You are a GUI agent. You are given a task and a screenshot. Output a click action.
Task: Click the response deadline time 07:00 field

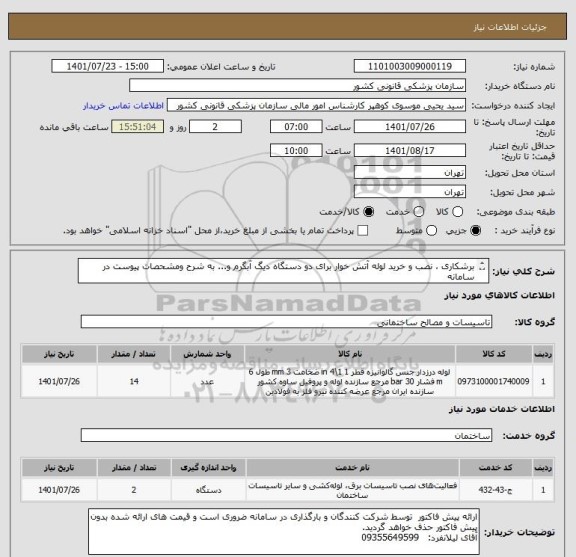296,127
